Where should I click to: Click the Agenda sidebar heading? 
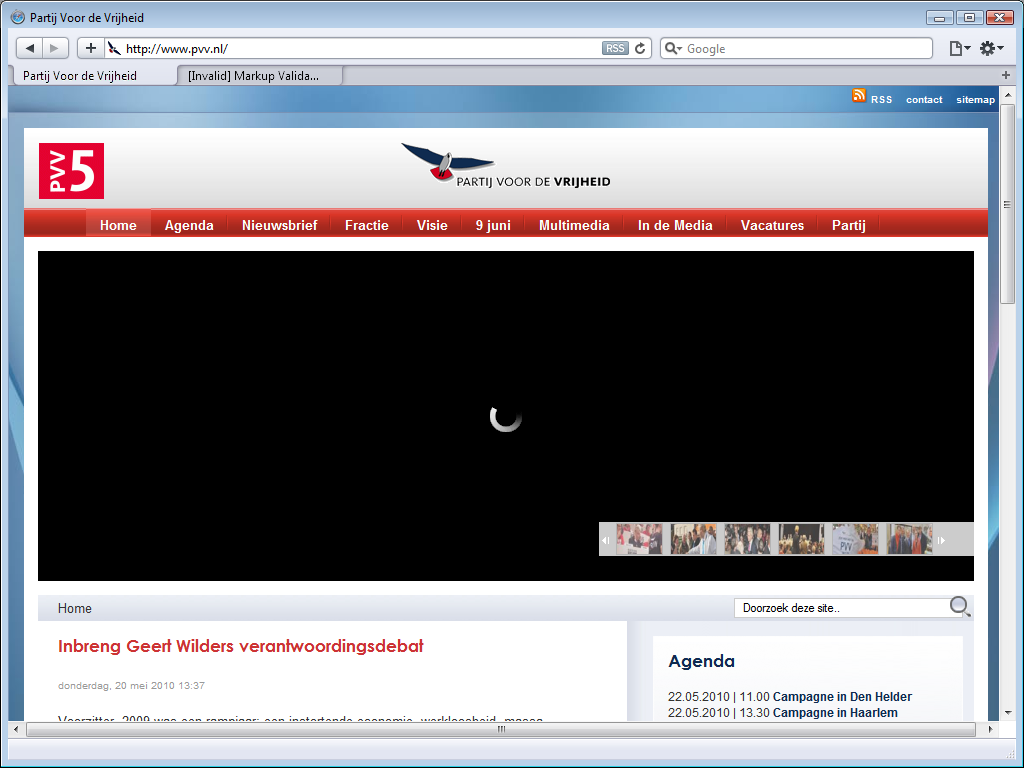click(x=701, y=662)
